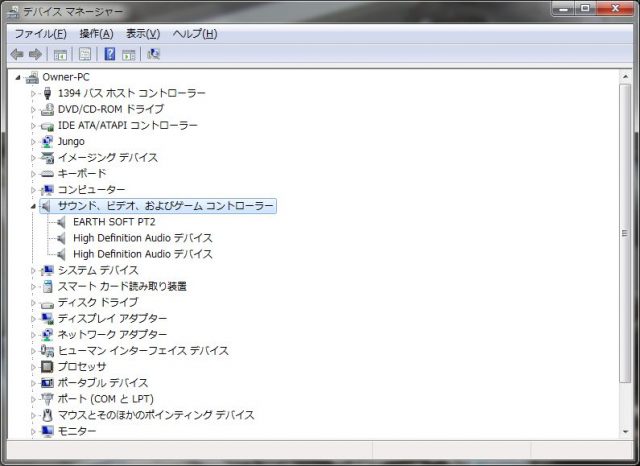Expand the DVD/CD-ROM ドライブ node
This screenshot has height=466, width=640.
(x=33, y=109)
